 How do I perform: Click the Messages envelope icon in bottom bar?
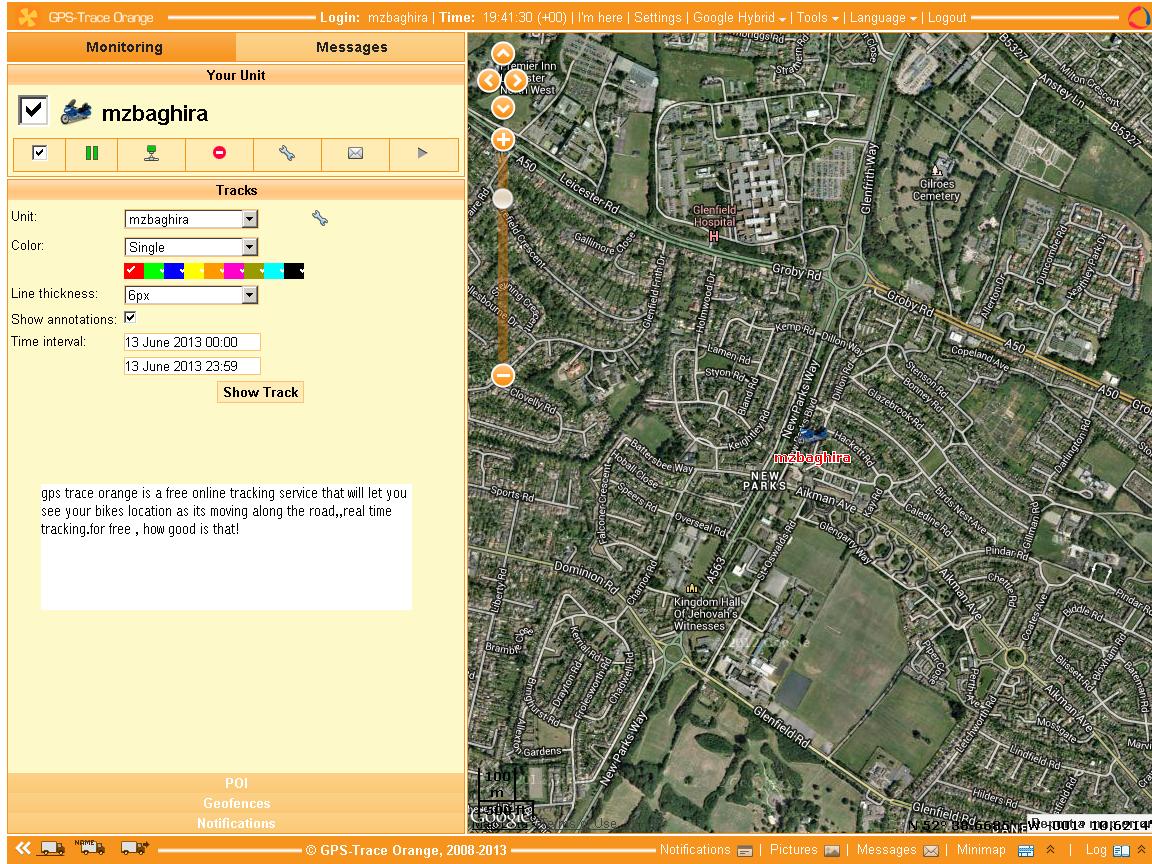point(931,851)
